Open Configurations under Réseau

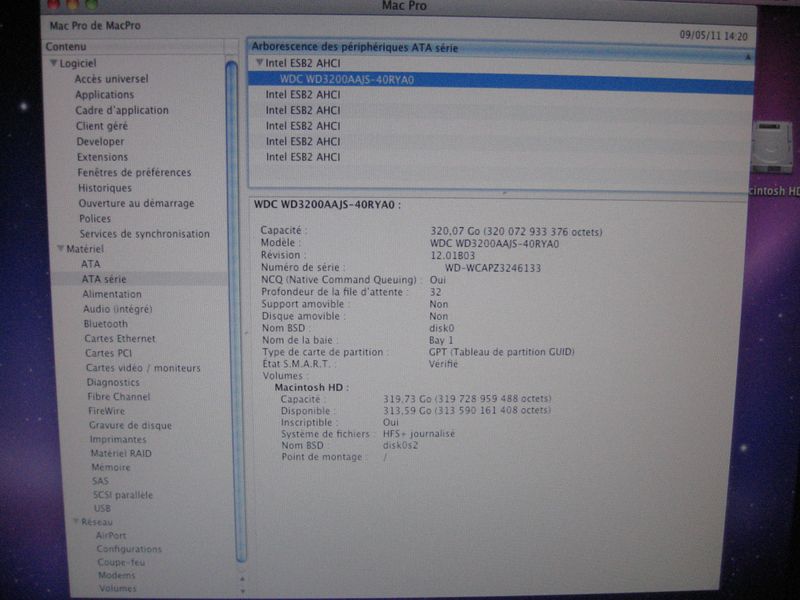(x=129, y=549)
